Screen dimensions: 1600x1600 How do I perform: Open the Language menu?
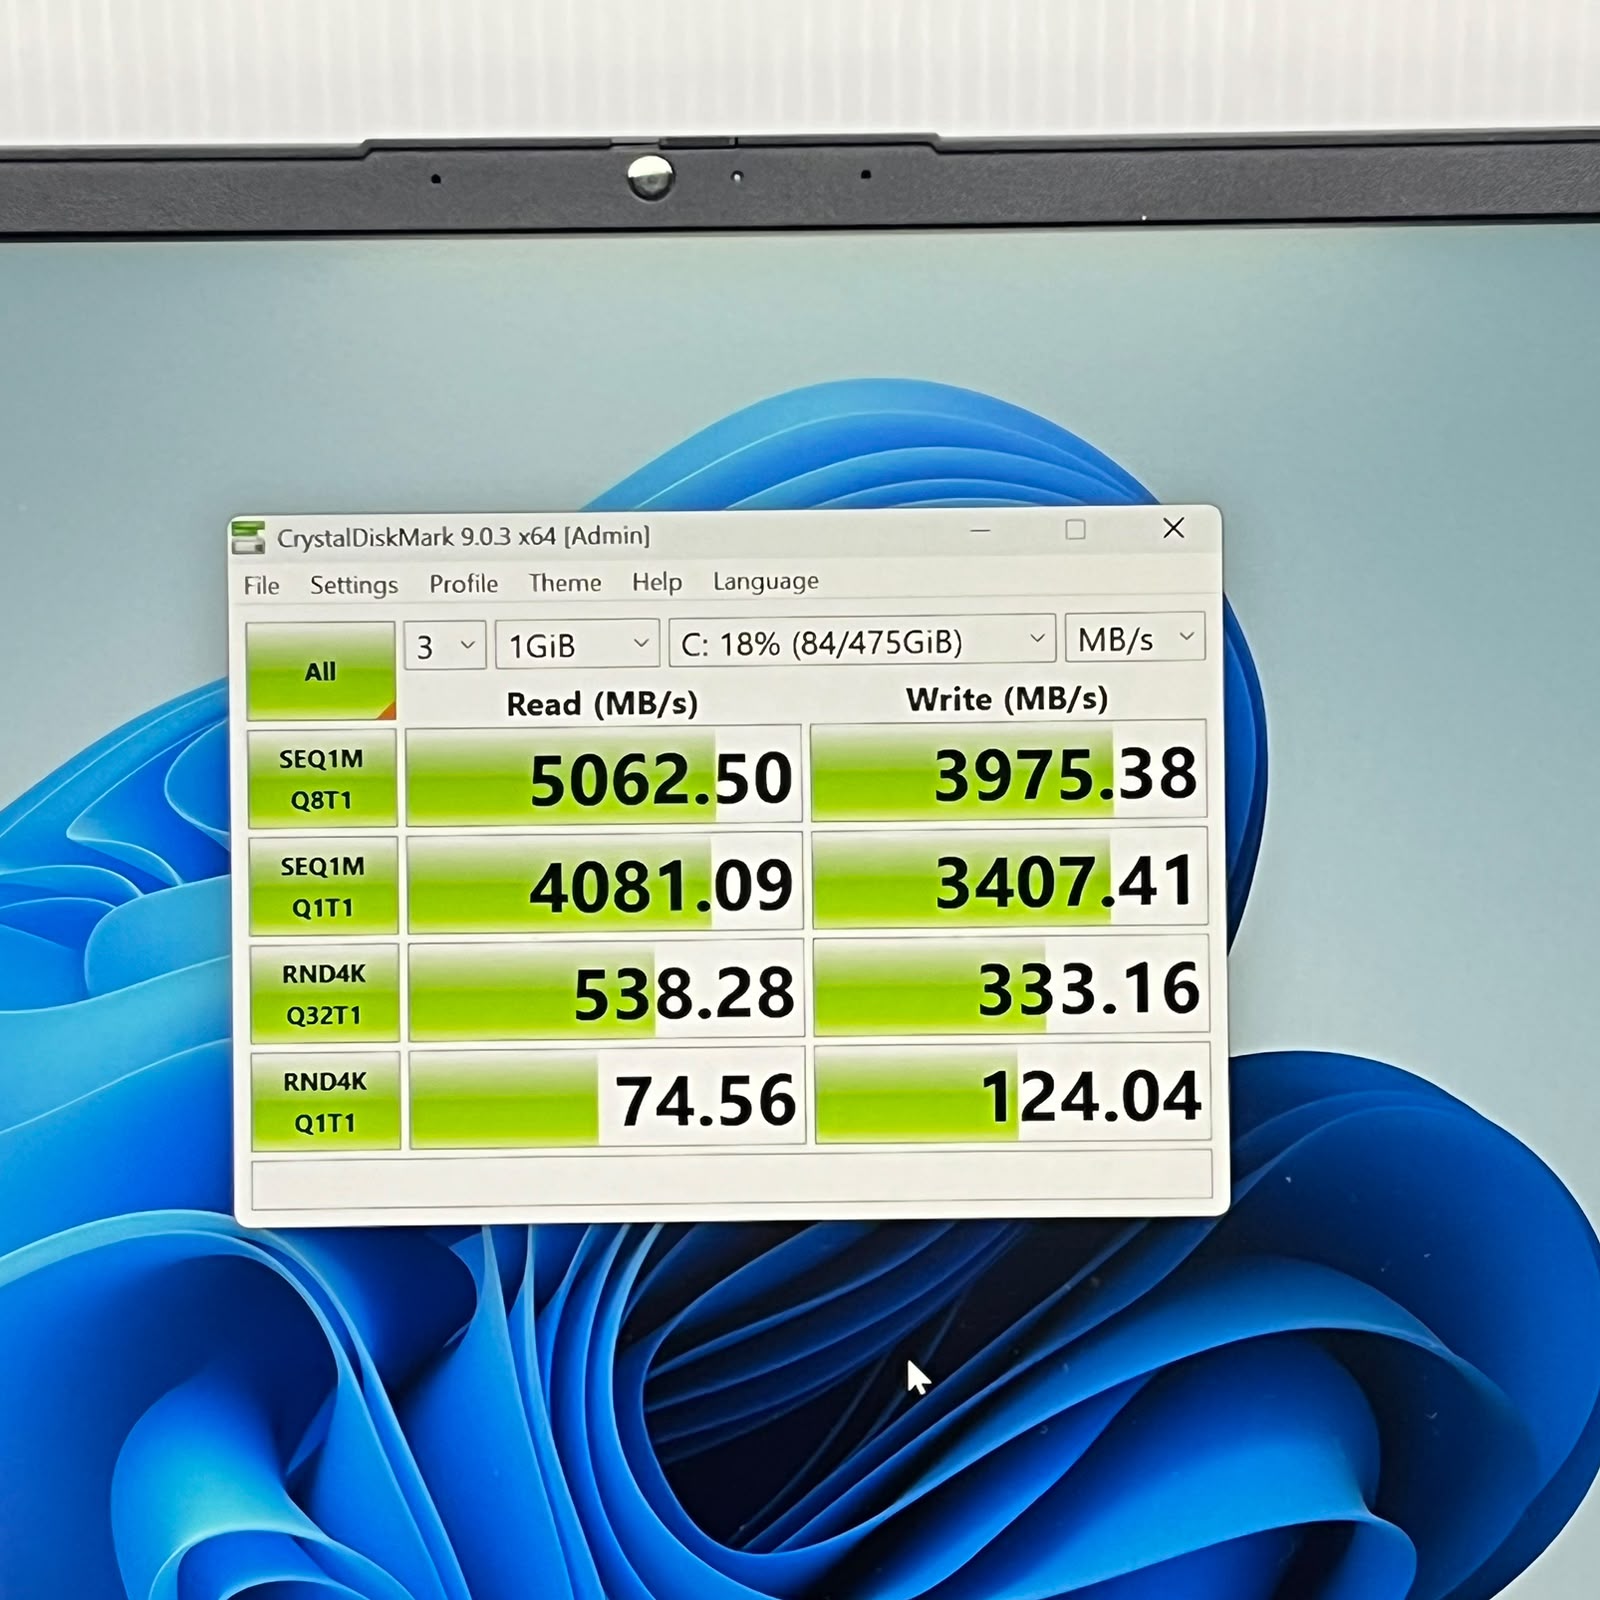point(765,581)
